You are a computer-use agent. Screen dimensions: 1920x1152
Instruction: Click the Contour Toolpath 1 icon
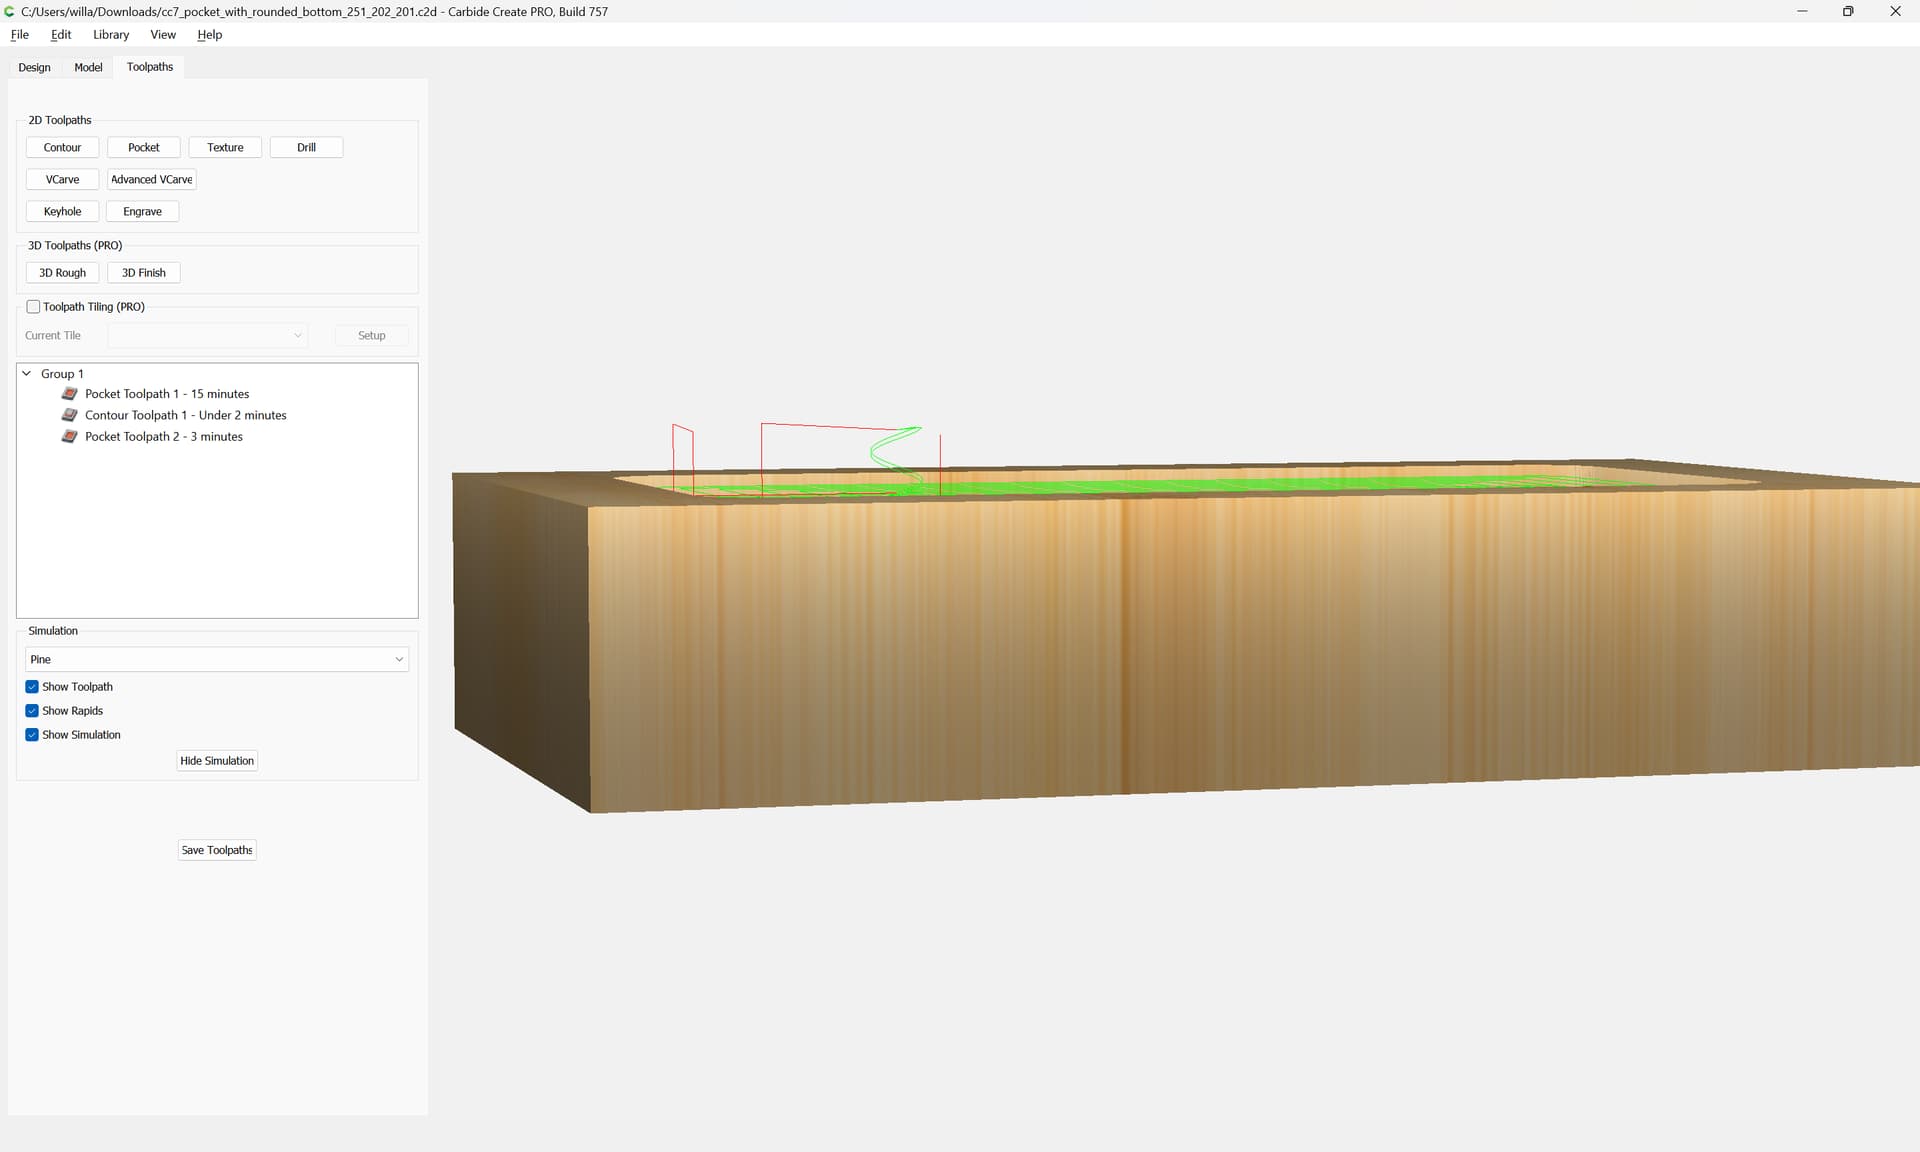(x=69, y=415)
